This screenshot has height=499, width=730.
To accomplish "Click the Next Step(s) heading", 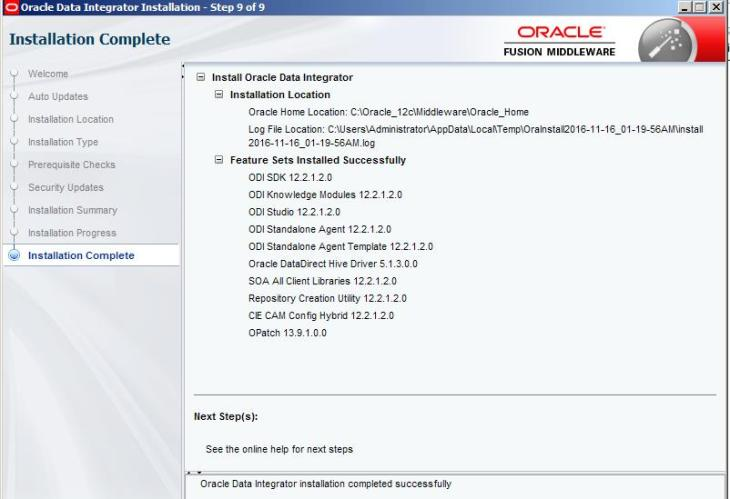I will (x=226, y=417).
